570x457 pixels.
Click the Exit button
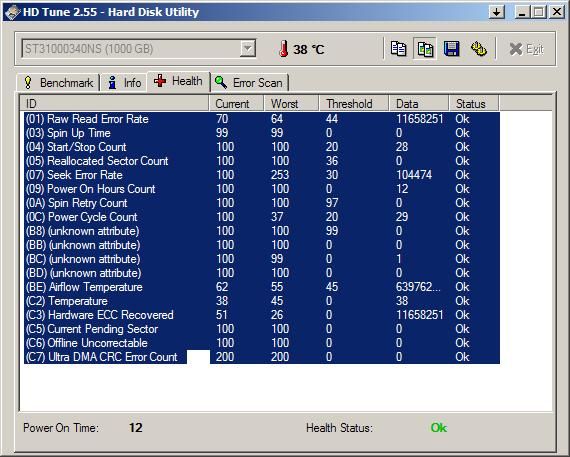(x=527, y=49)
